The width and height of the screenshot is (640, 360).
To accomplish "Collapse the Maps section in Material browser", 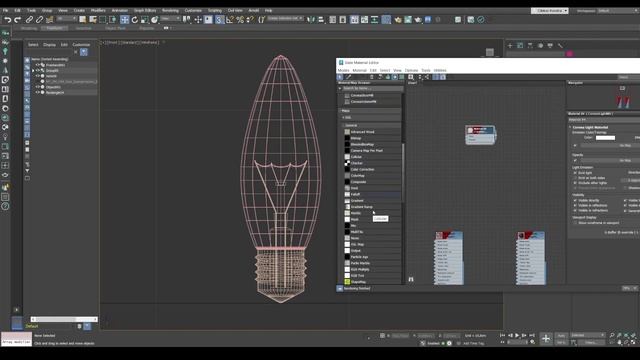I will tap(342, 111).
